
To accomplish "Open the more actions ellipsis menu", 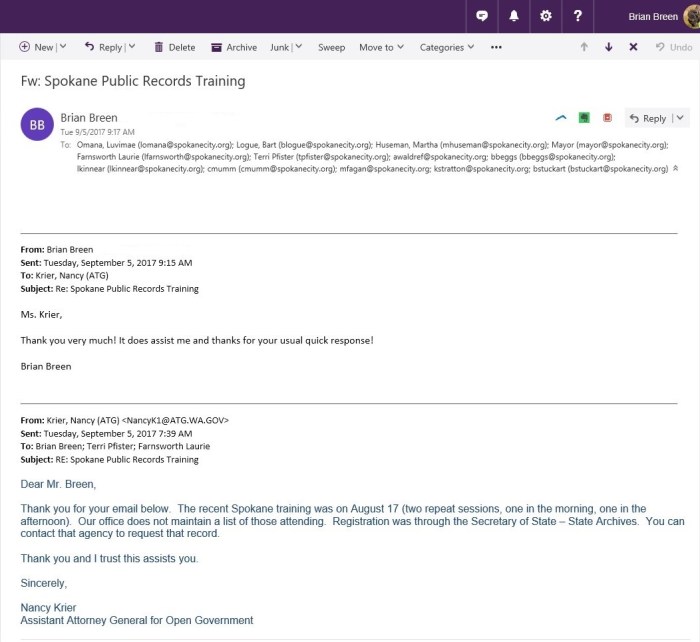I will click(x=496, y=47).
